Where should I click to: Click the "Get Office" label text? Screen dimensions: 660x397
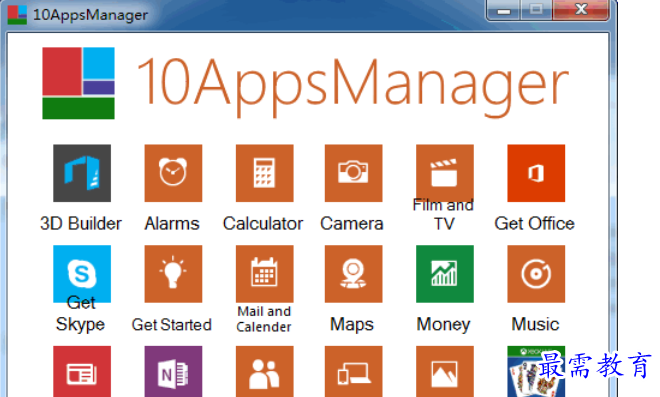(535, 224)
